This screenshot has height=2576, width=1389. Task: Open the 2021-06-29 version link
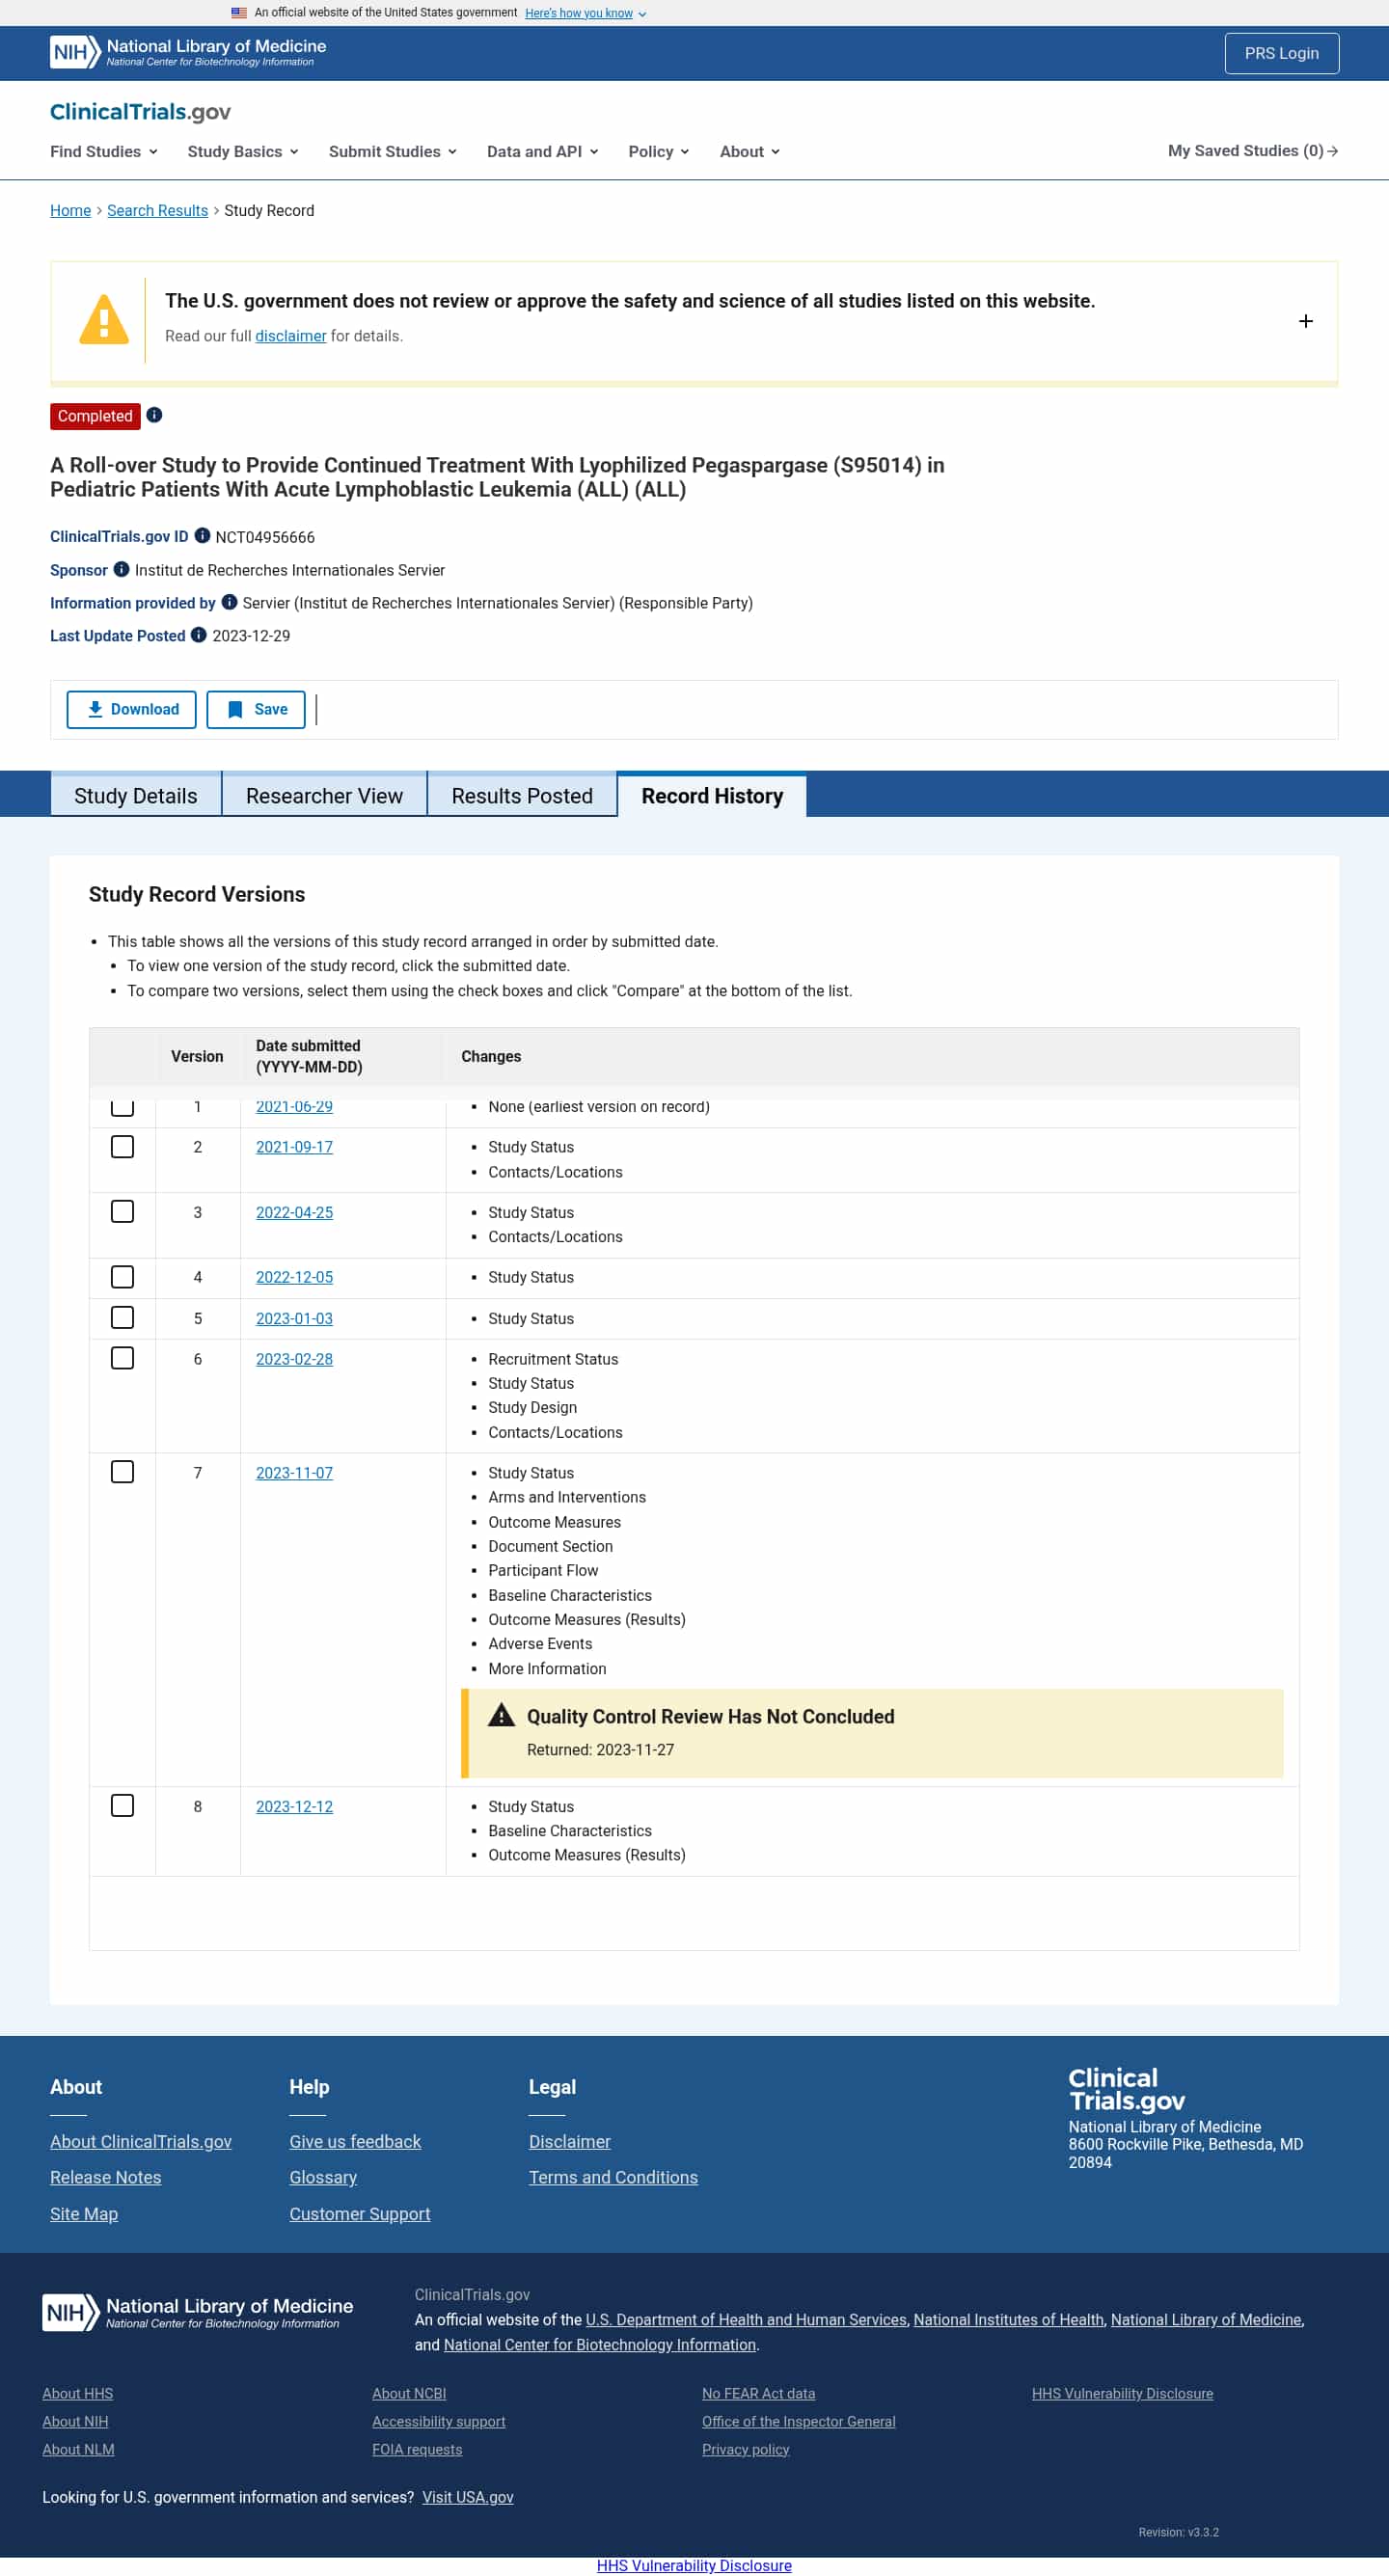pos(294,1107)
